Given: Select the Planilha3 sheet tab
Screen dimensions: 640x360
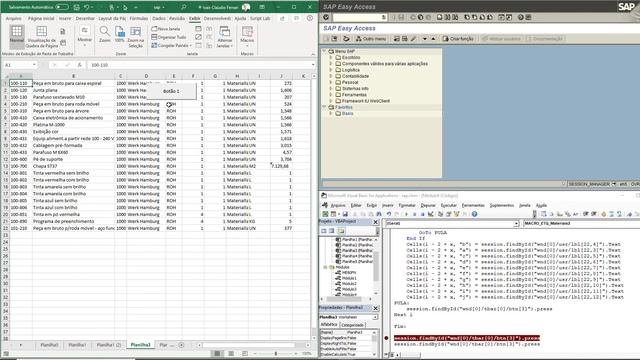Looking at the screenshot, I should click(x=140, y=345).
